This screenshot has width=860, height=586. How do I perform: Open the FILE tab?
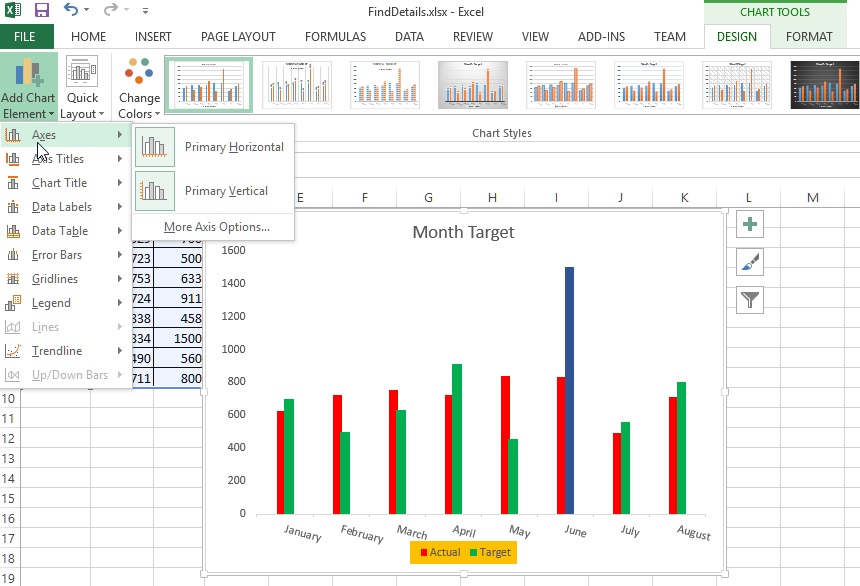(25, 37)
